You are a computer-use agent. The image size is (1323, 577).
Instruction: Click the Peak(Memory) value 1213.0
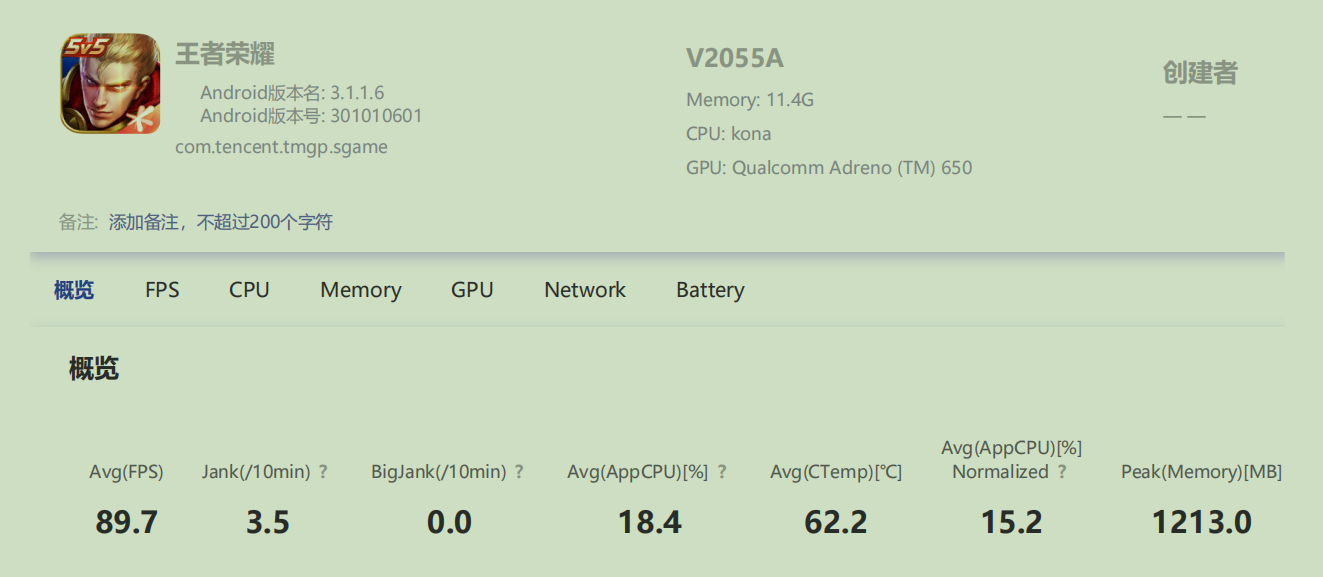point(1201,522)
